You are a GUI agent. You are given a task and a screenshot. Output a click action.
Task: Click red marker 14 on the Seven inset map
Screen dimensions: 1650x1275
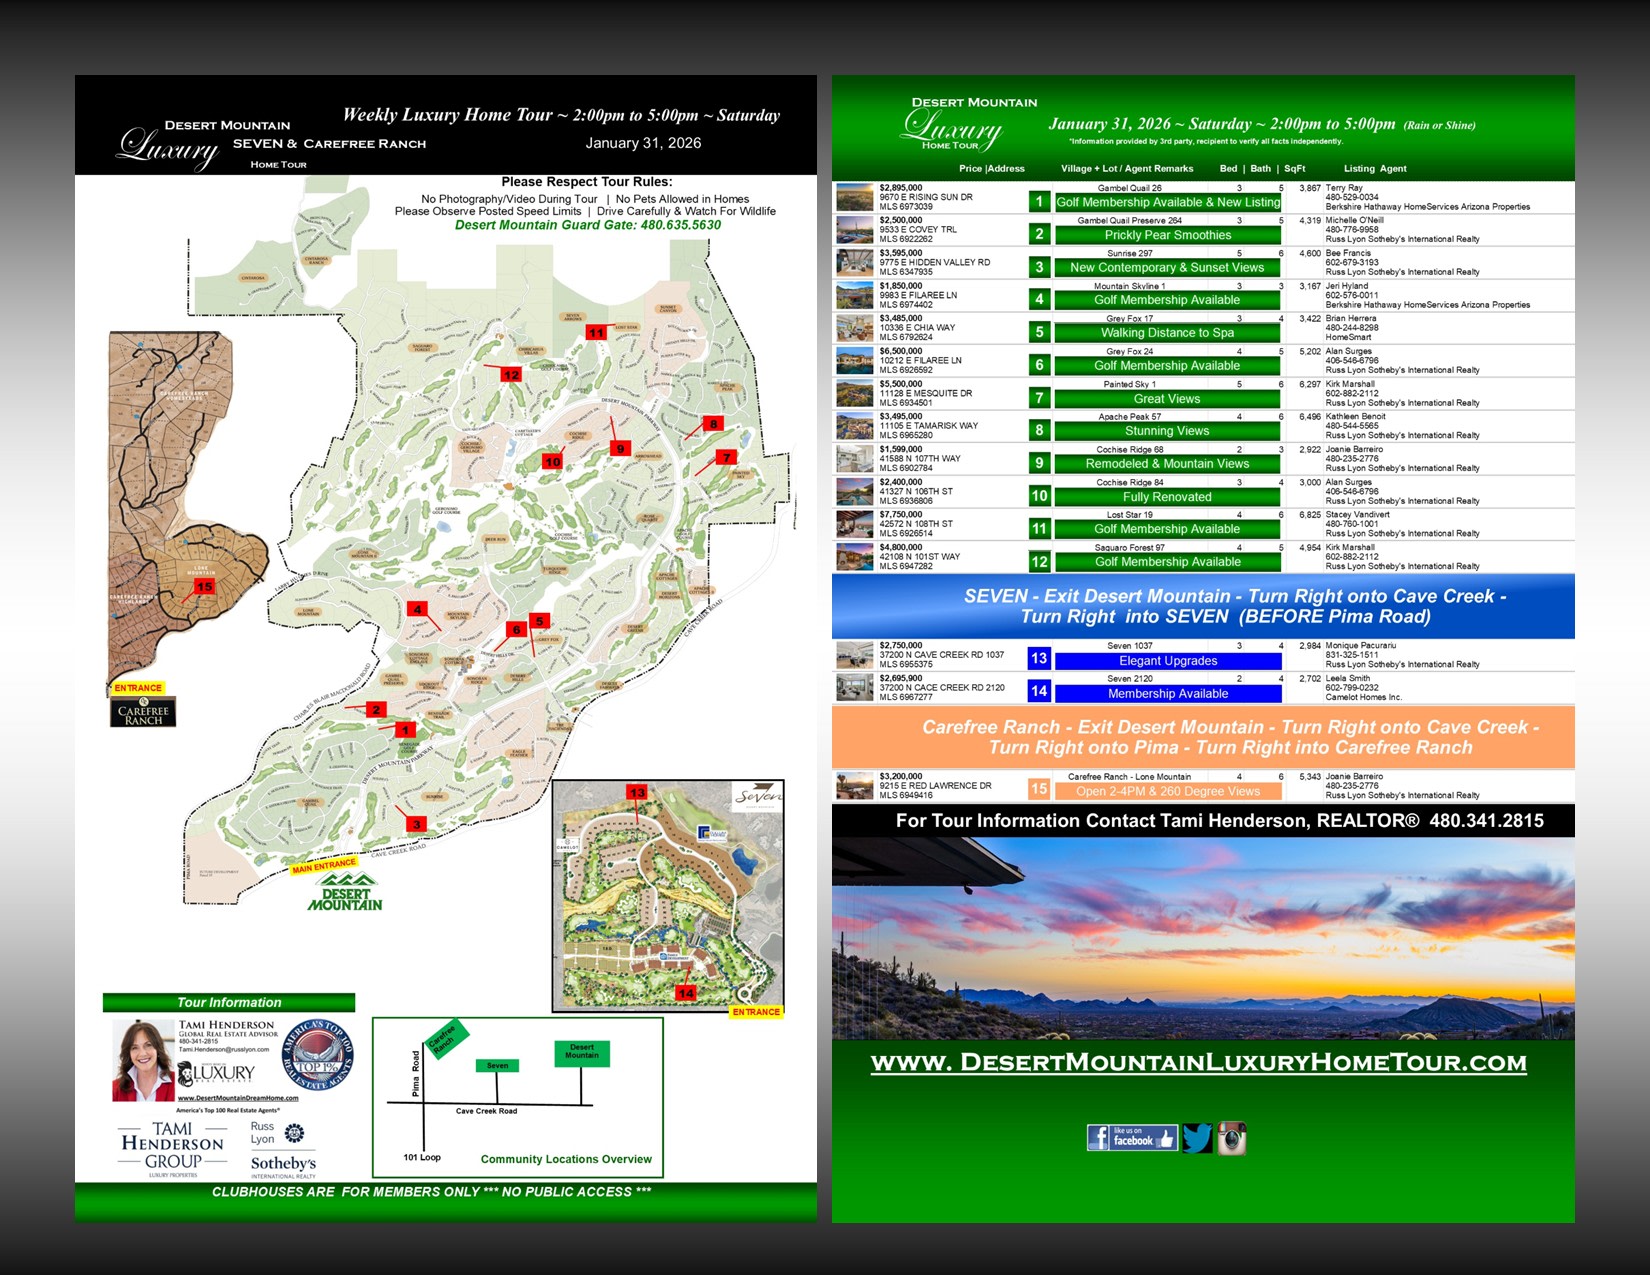click(686, 993)
